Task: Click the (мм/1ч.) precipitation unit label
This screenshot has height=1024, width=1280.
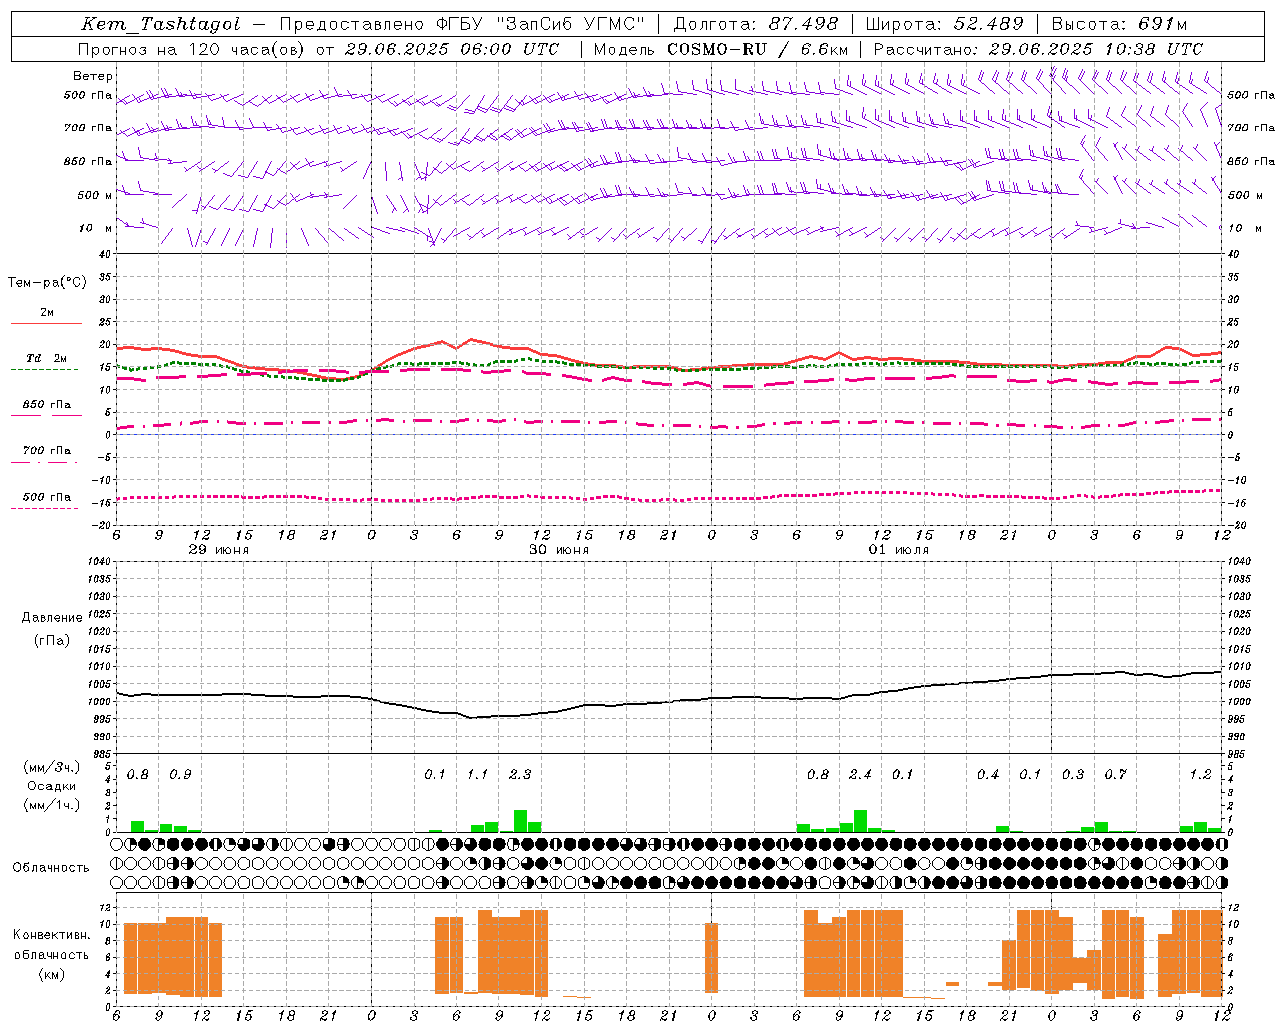Action: pyautogui.click(x=52, y=805)
